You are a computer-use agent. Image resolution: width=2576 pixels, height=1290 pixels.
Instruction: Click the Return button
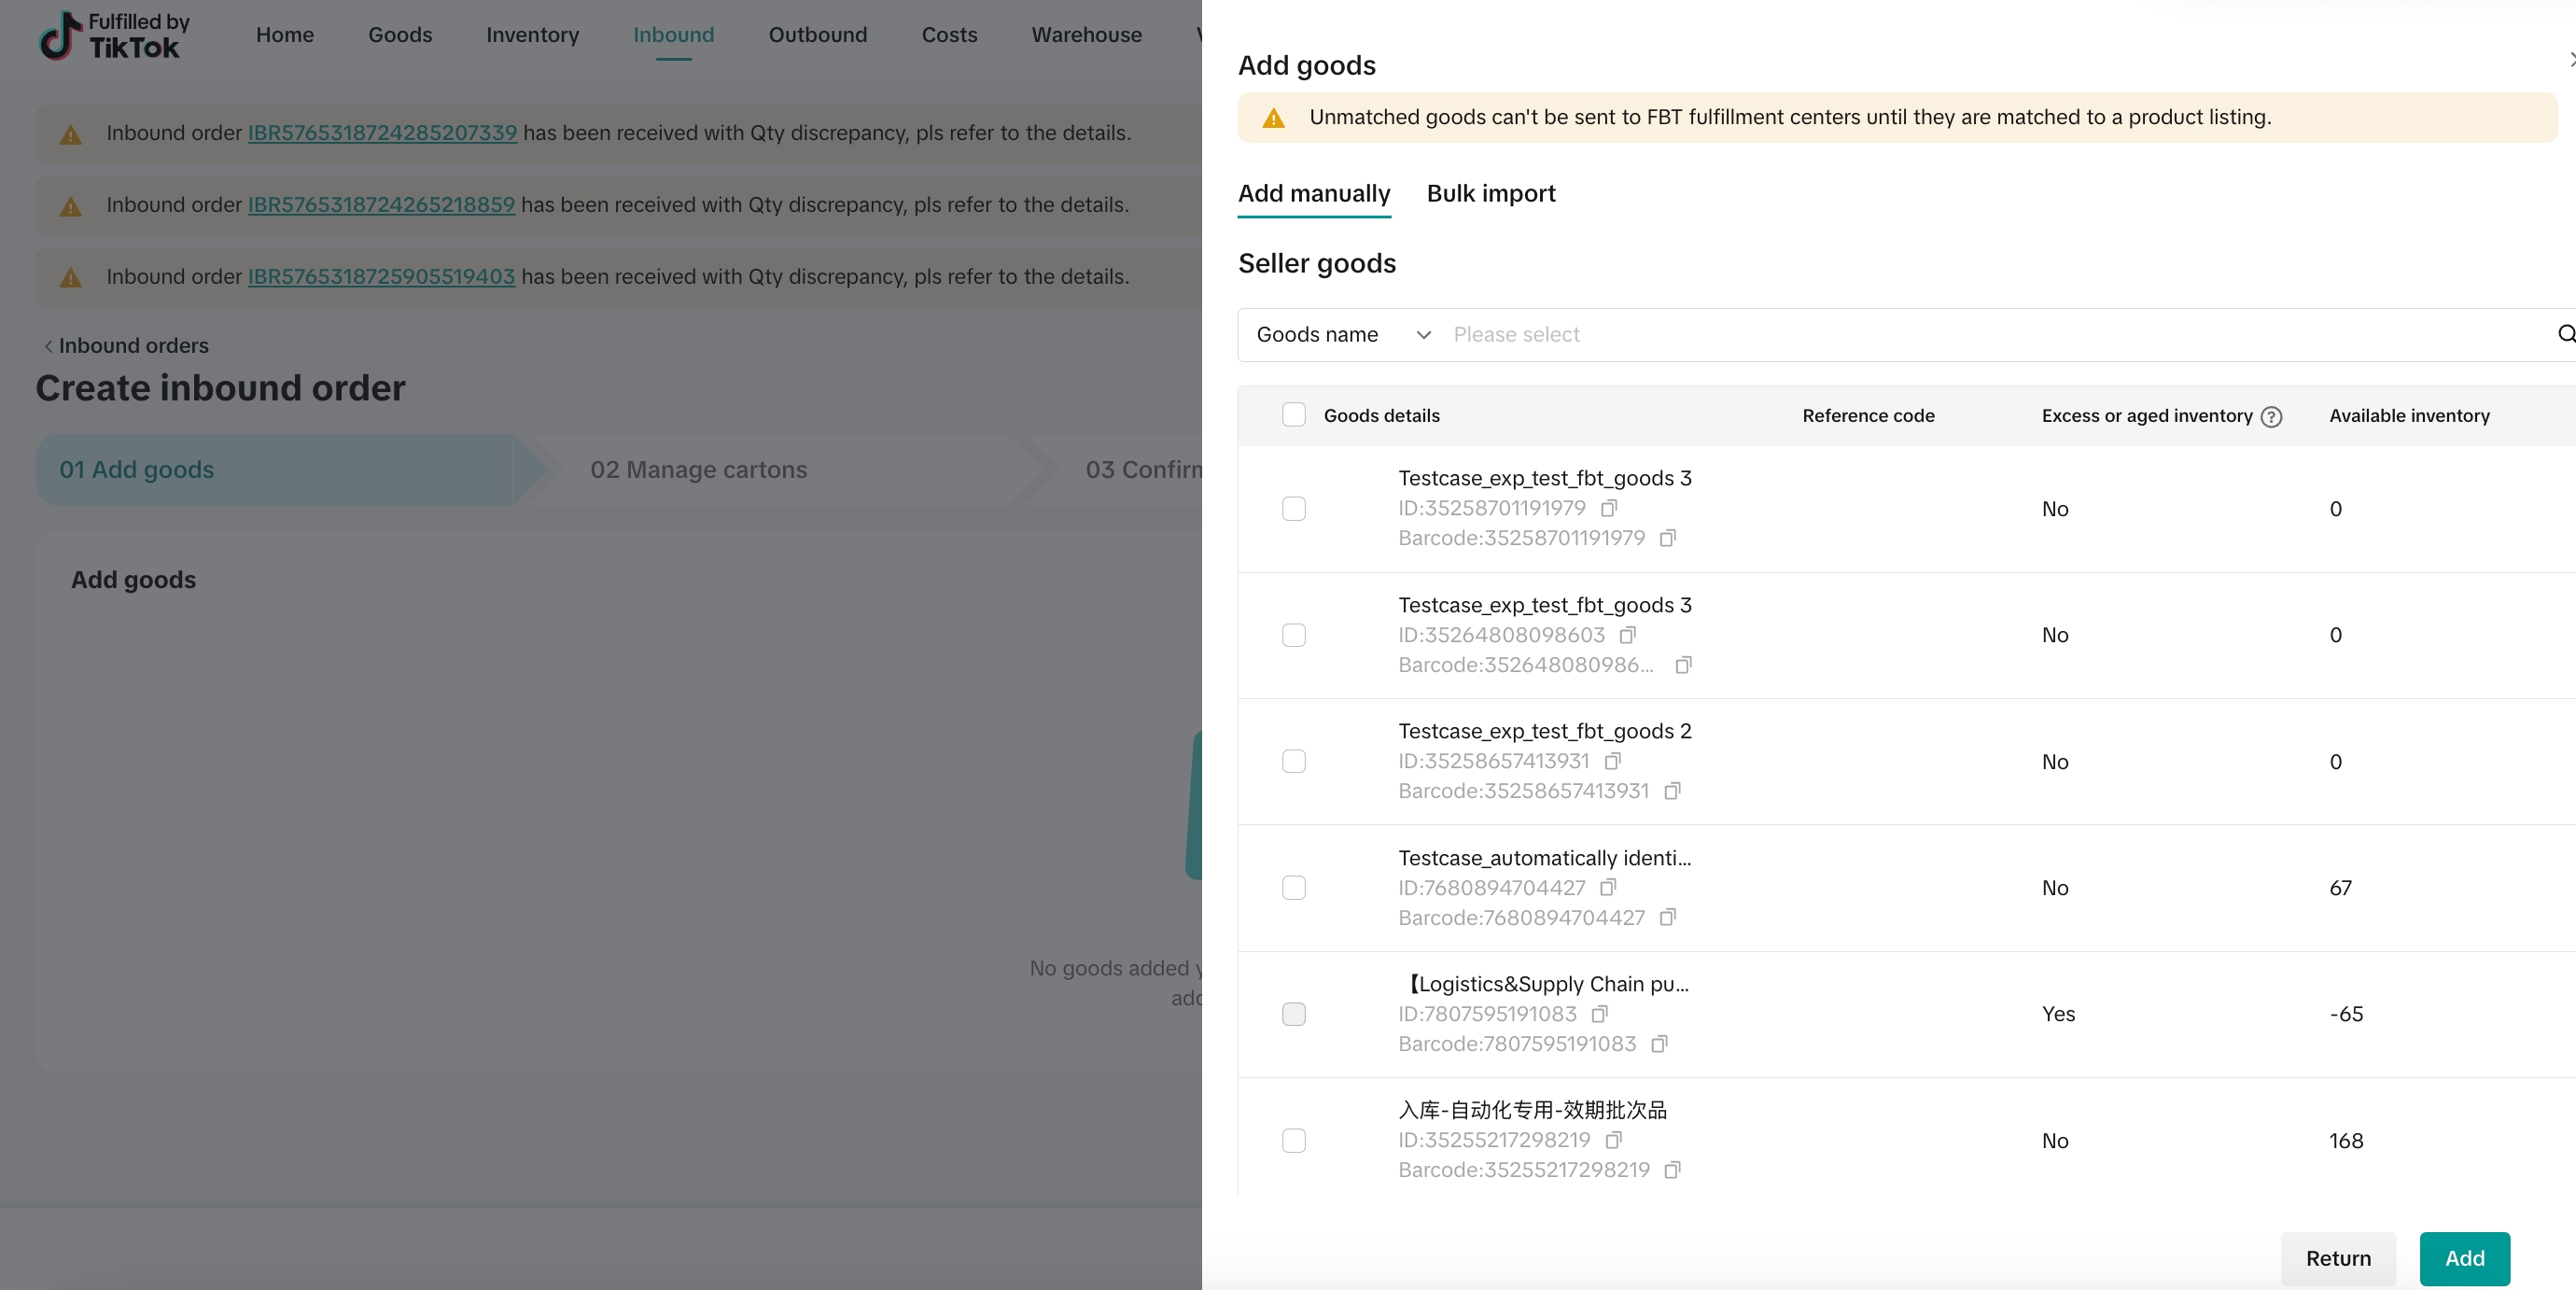click(x=2337, y=1258)
